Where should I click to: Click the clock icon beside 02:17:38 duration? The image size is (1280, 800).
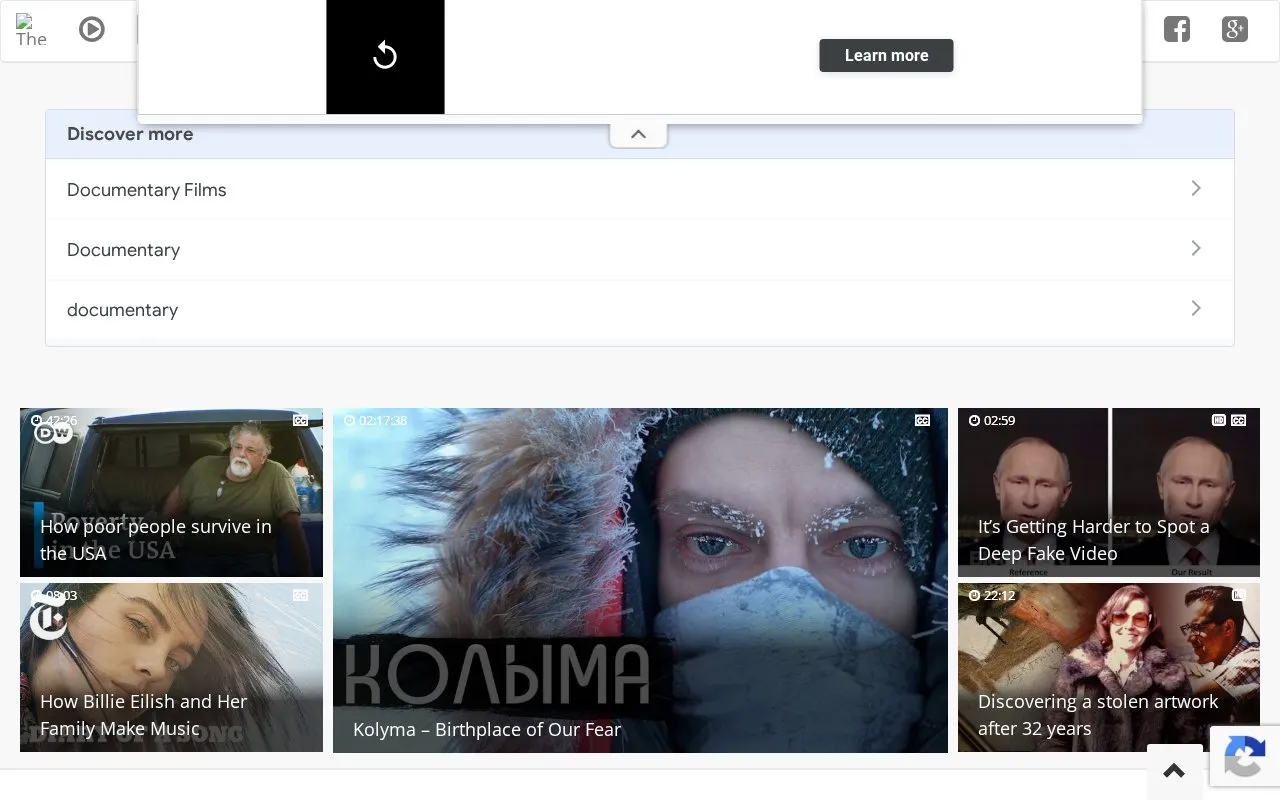[349, 421]
